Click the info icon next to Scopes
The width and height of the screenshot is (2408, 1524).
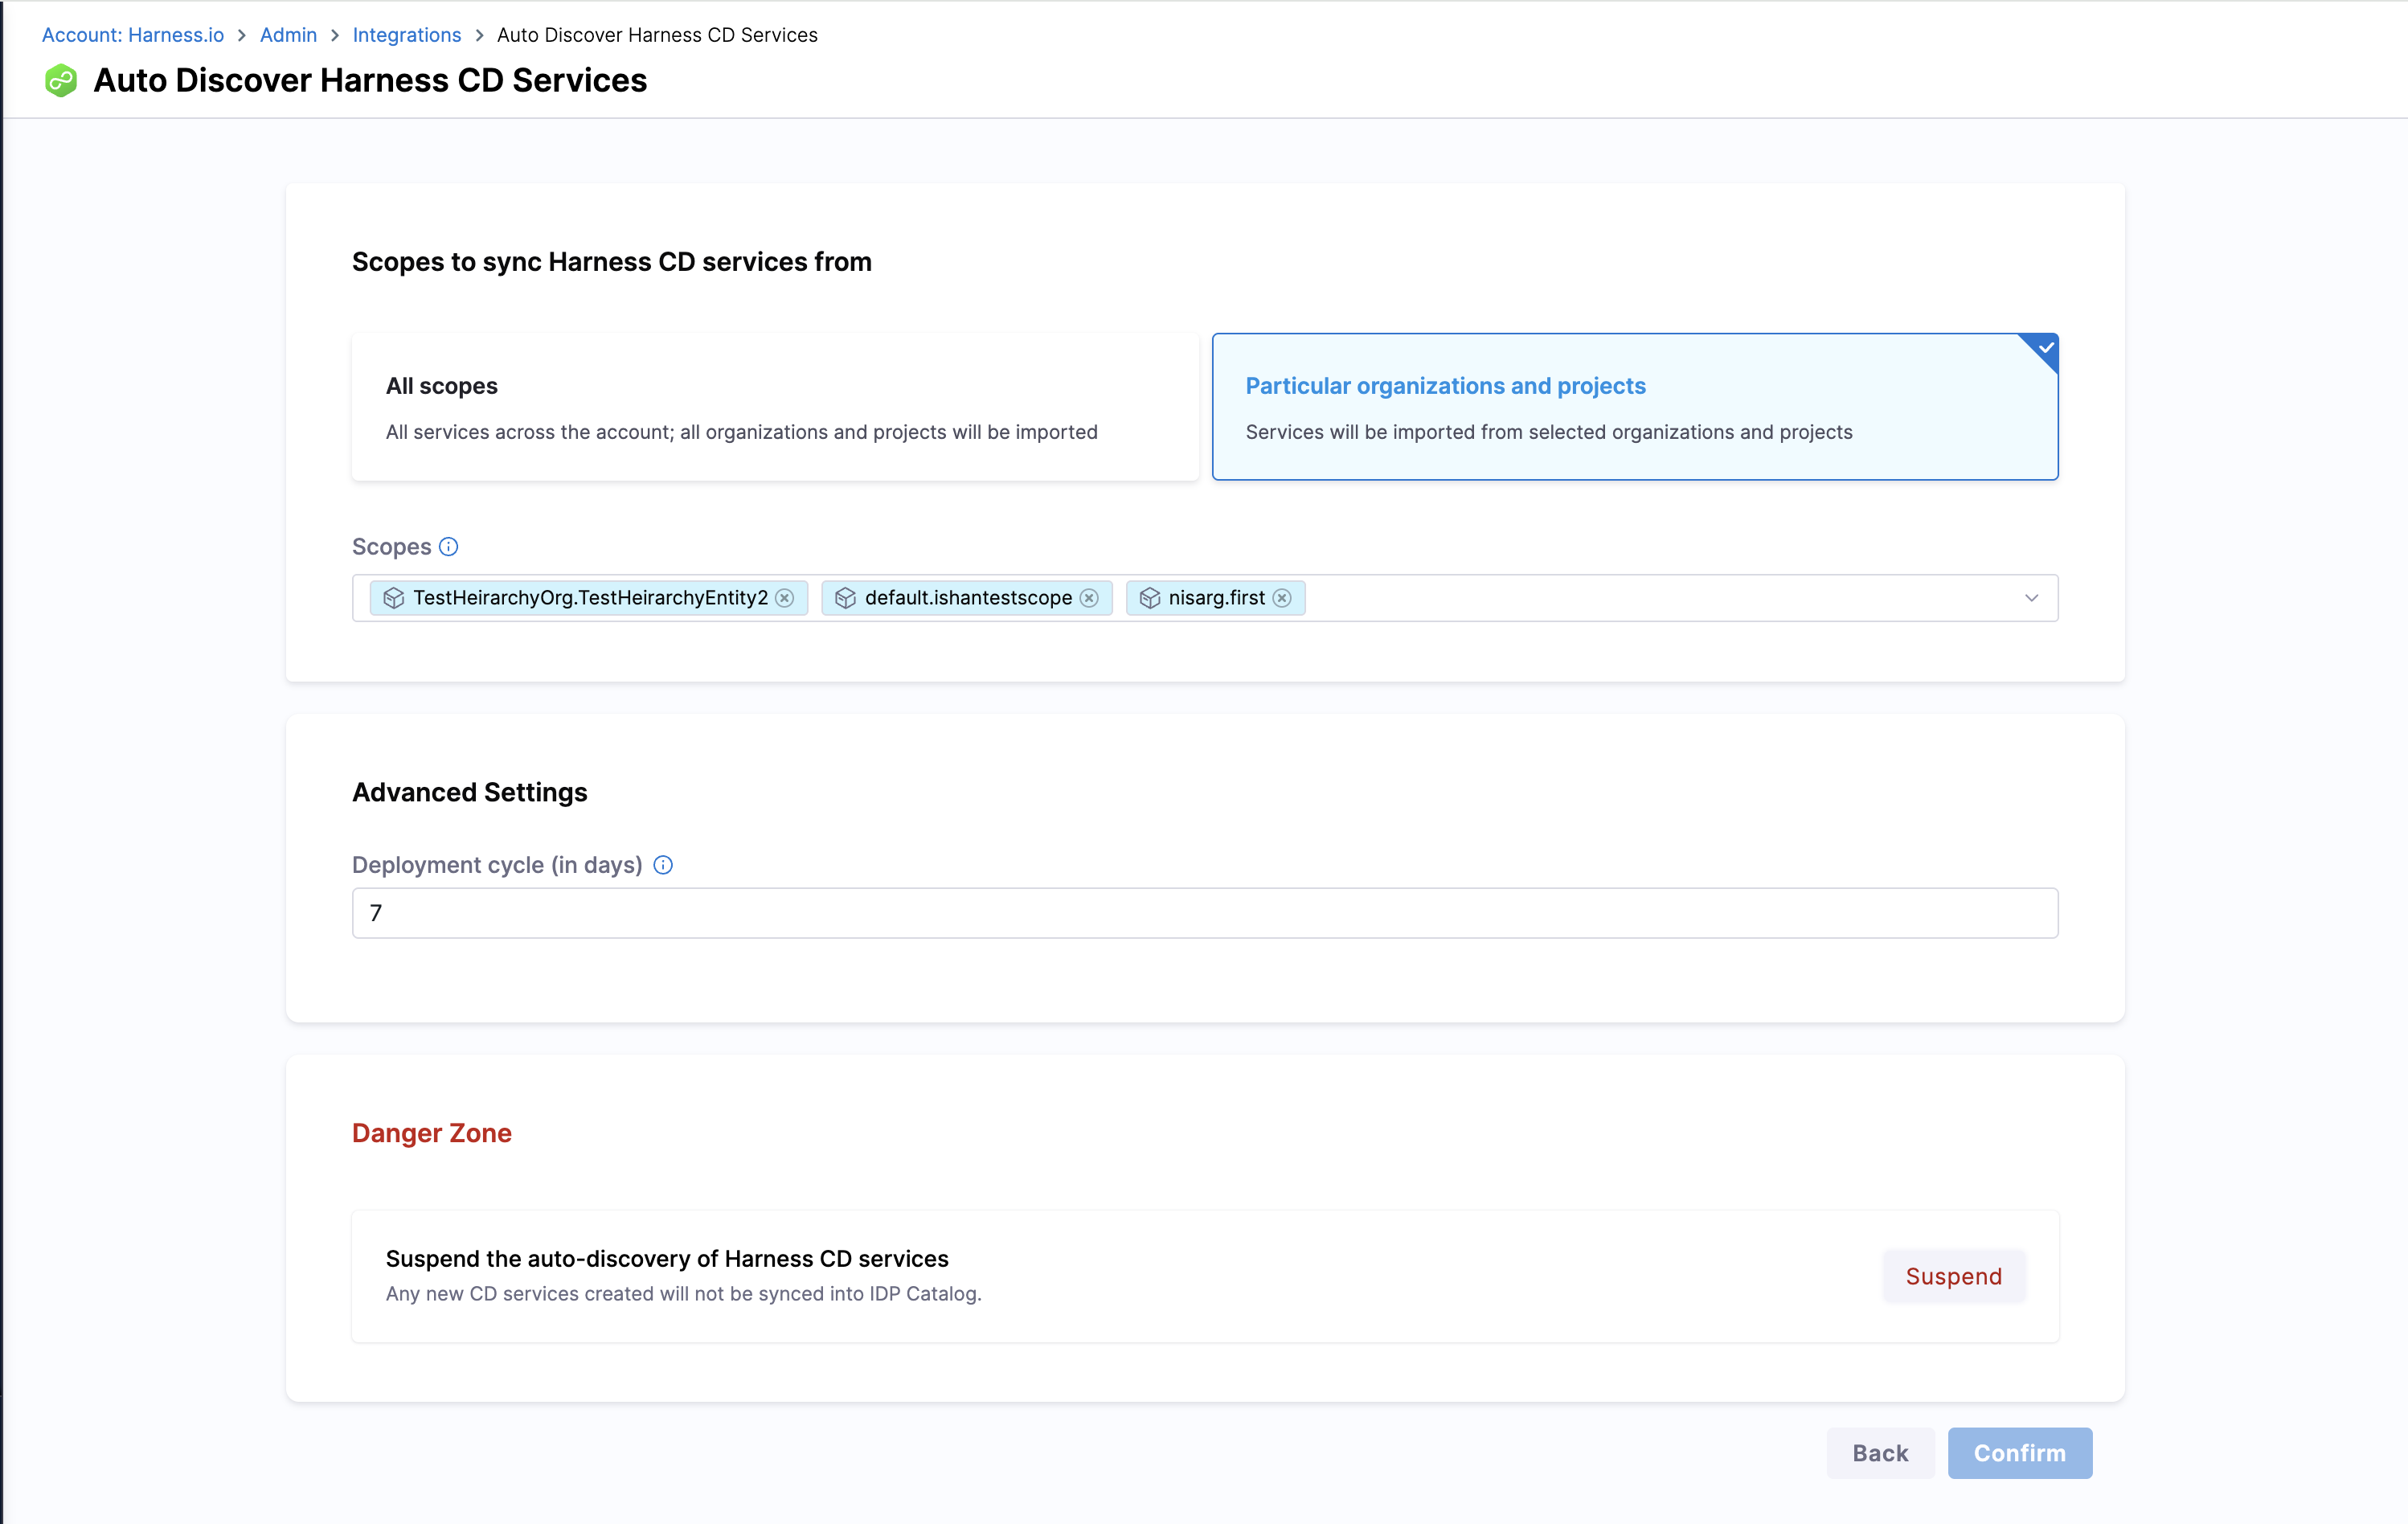(449, 547)
